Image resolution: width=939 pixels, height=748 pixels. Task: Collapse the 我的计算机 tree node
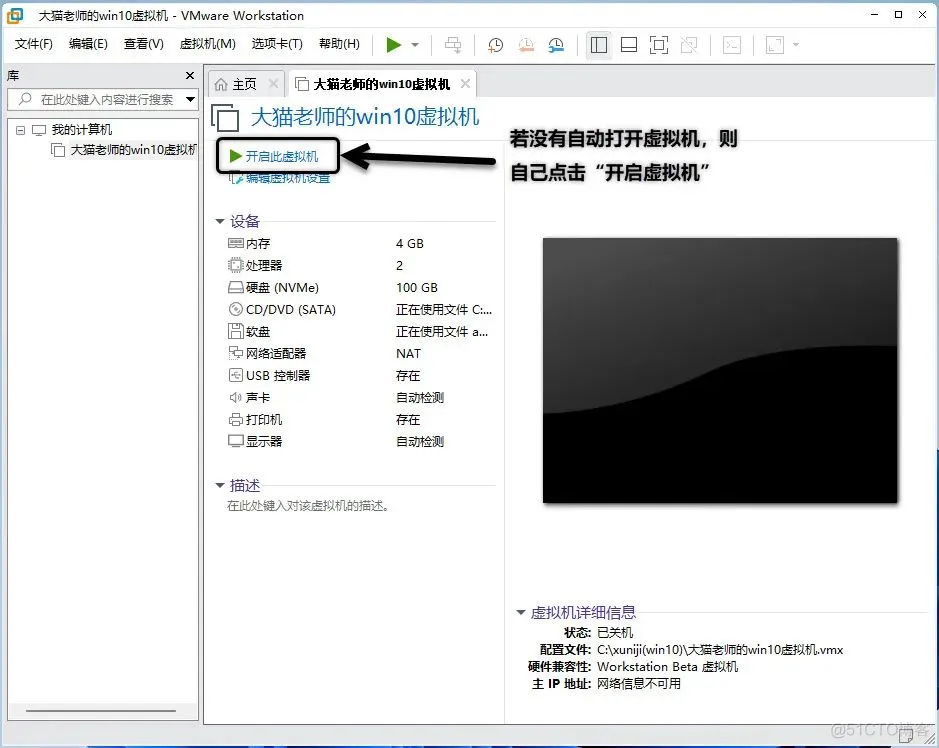pyautogui.click(x=20, y=130)
